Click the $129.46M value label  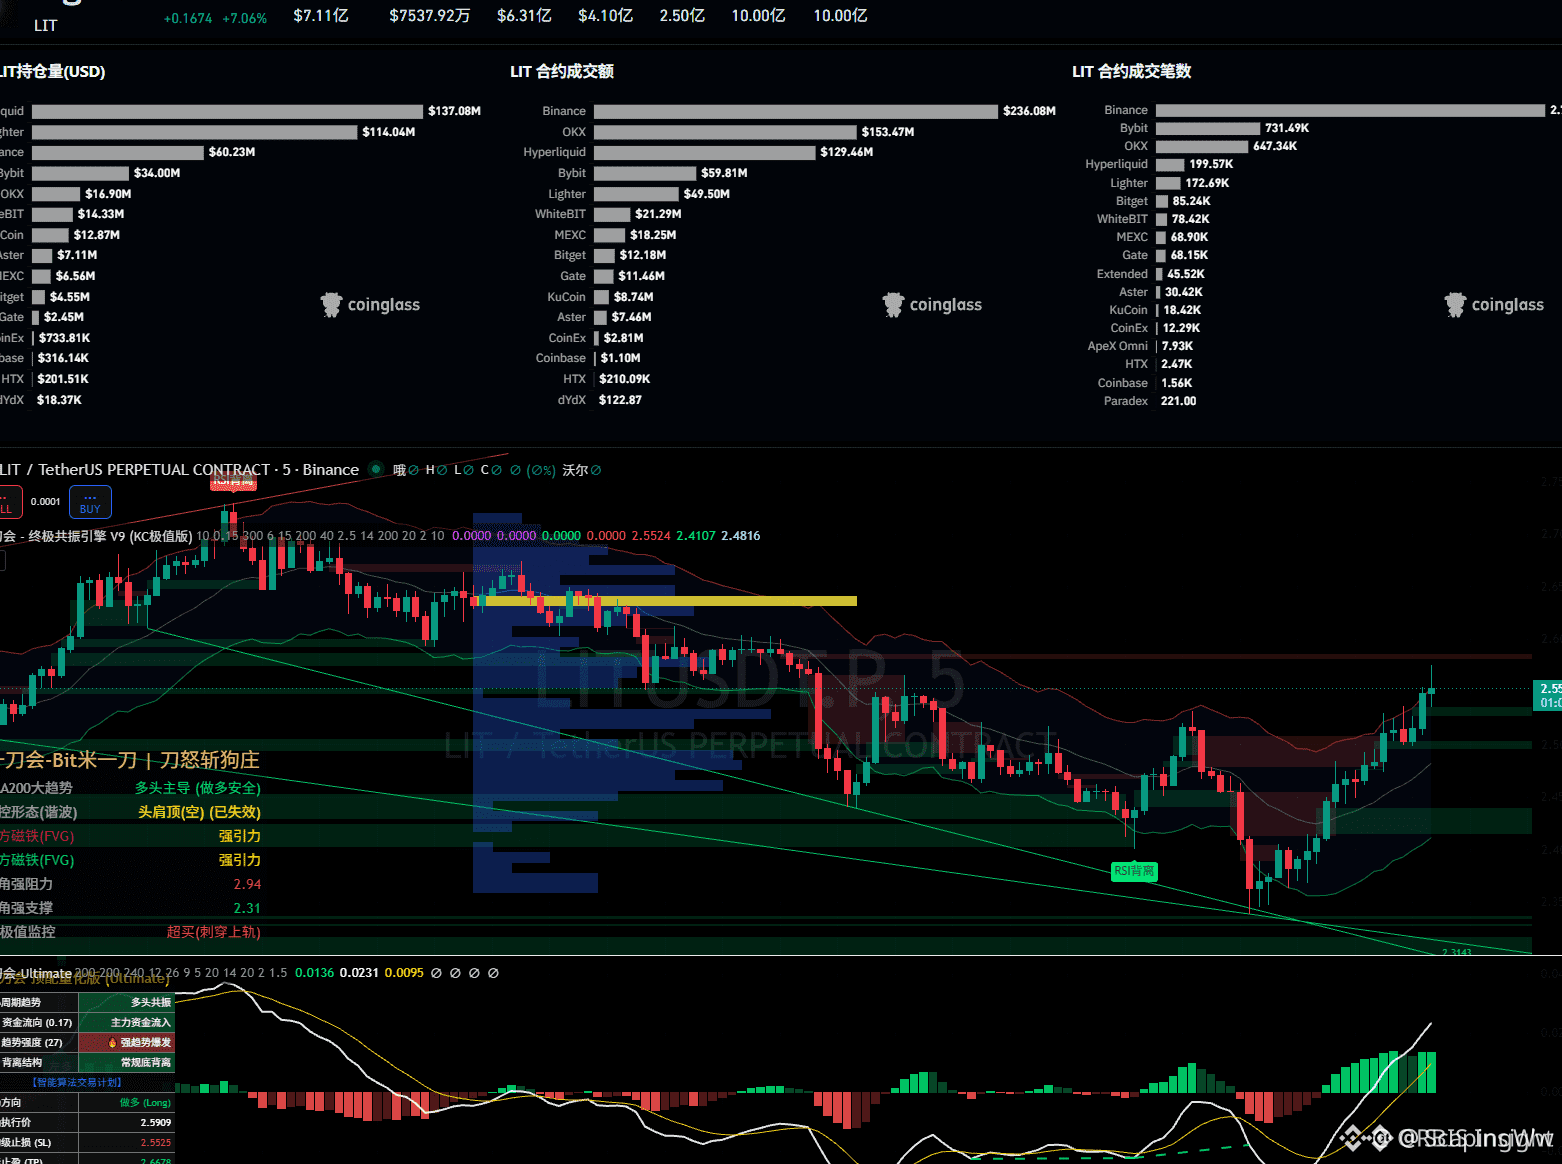847,152
